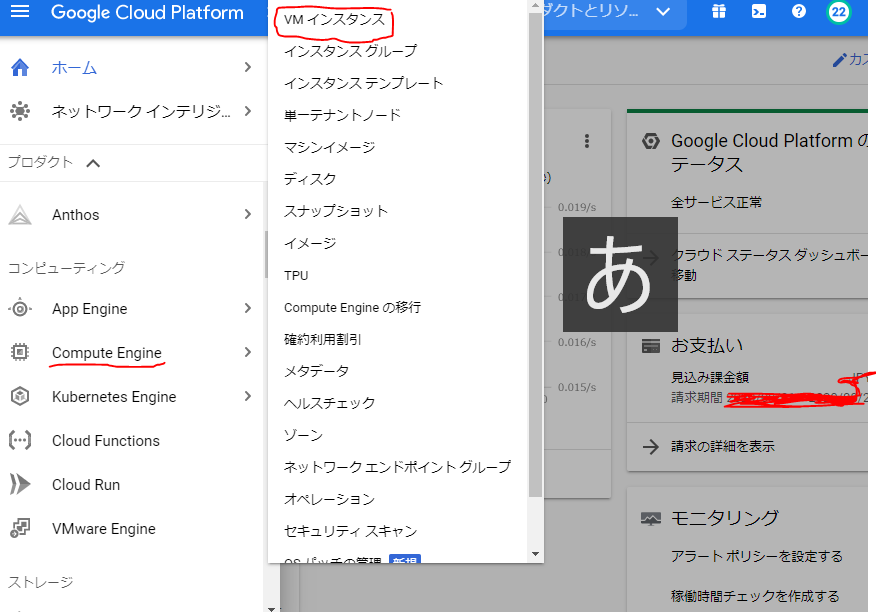Click the billing credit card icon
The width and height of the screenshot is (876, 612).
point(651,347)
